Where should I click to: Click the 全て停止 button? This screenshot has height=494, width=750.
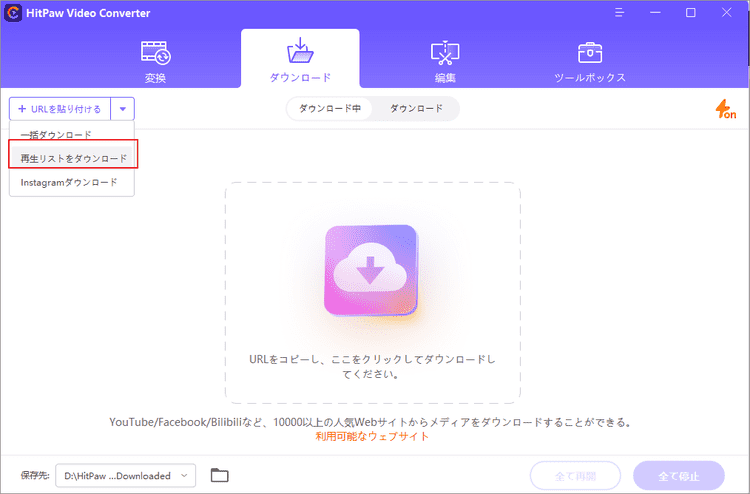pos(679,476)
